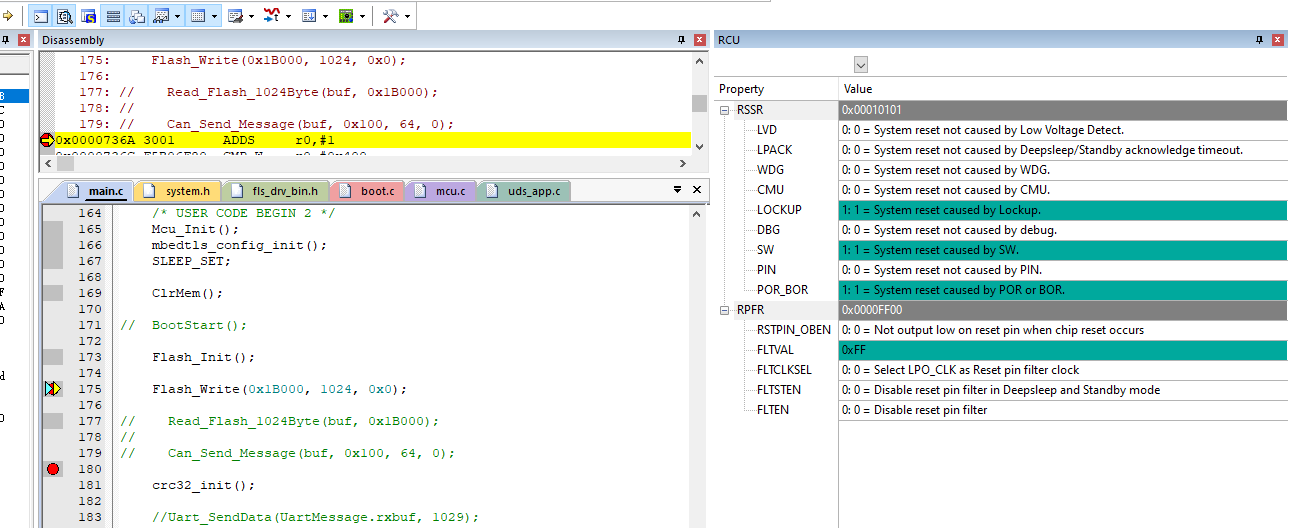Click the Memory Windows toolbar icon
The height and width of the screenshot is (528, 1291).
198,16
